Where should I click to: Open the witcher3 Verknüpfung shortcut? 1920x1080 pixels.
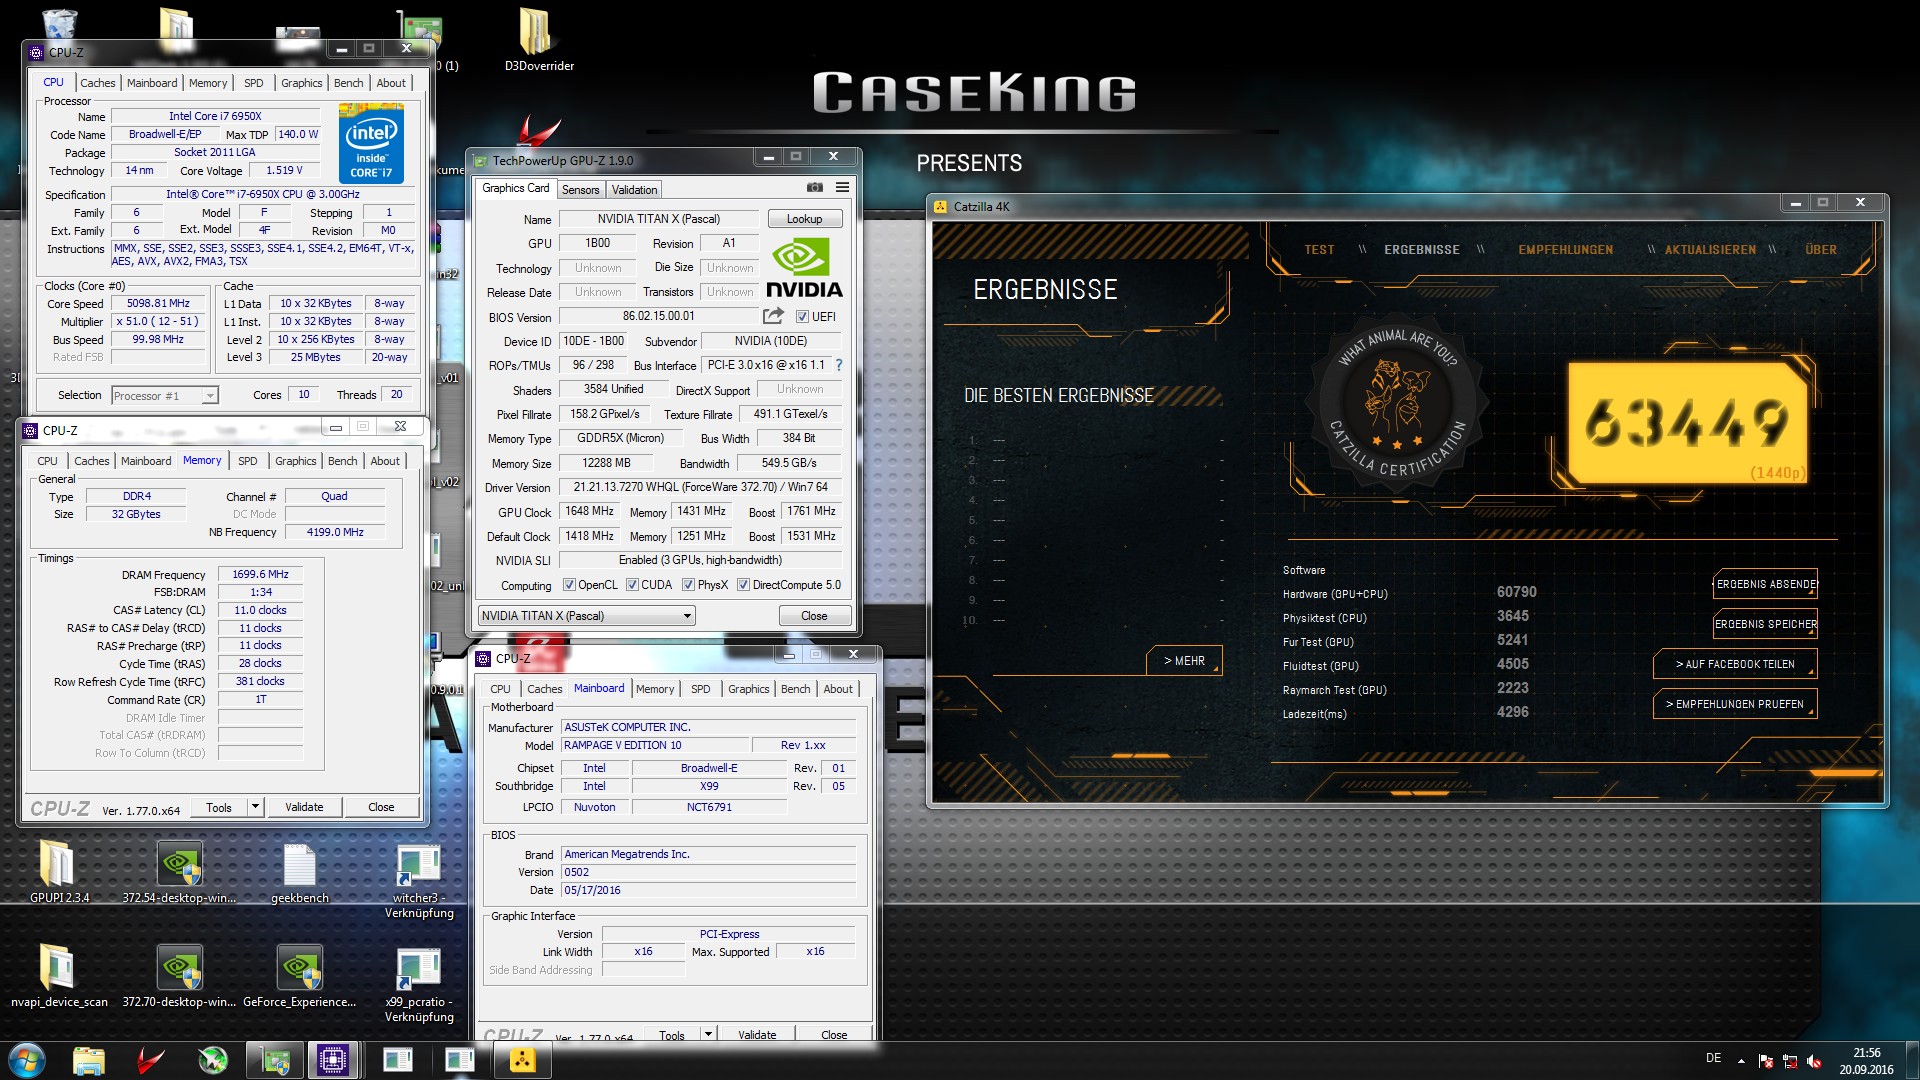pyautogui.click(x=418, y=866)
